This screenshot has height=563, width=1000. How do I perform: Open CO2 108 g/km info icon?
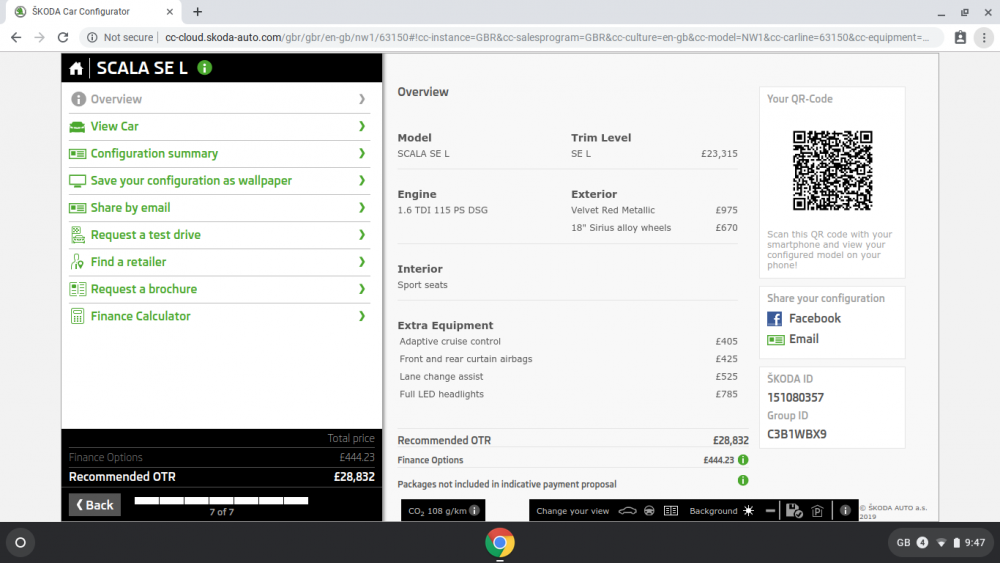coord(474,510)
